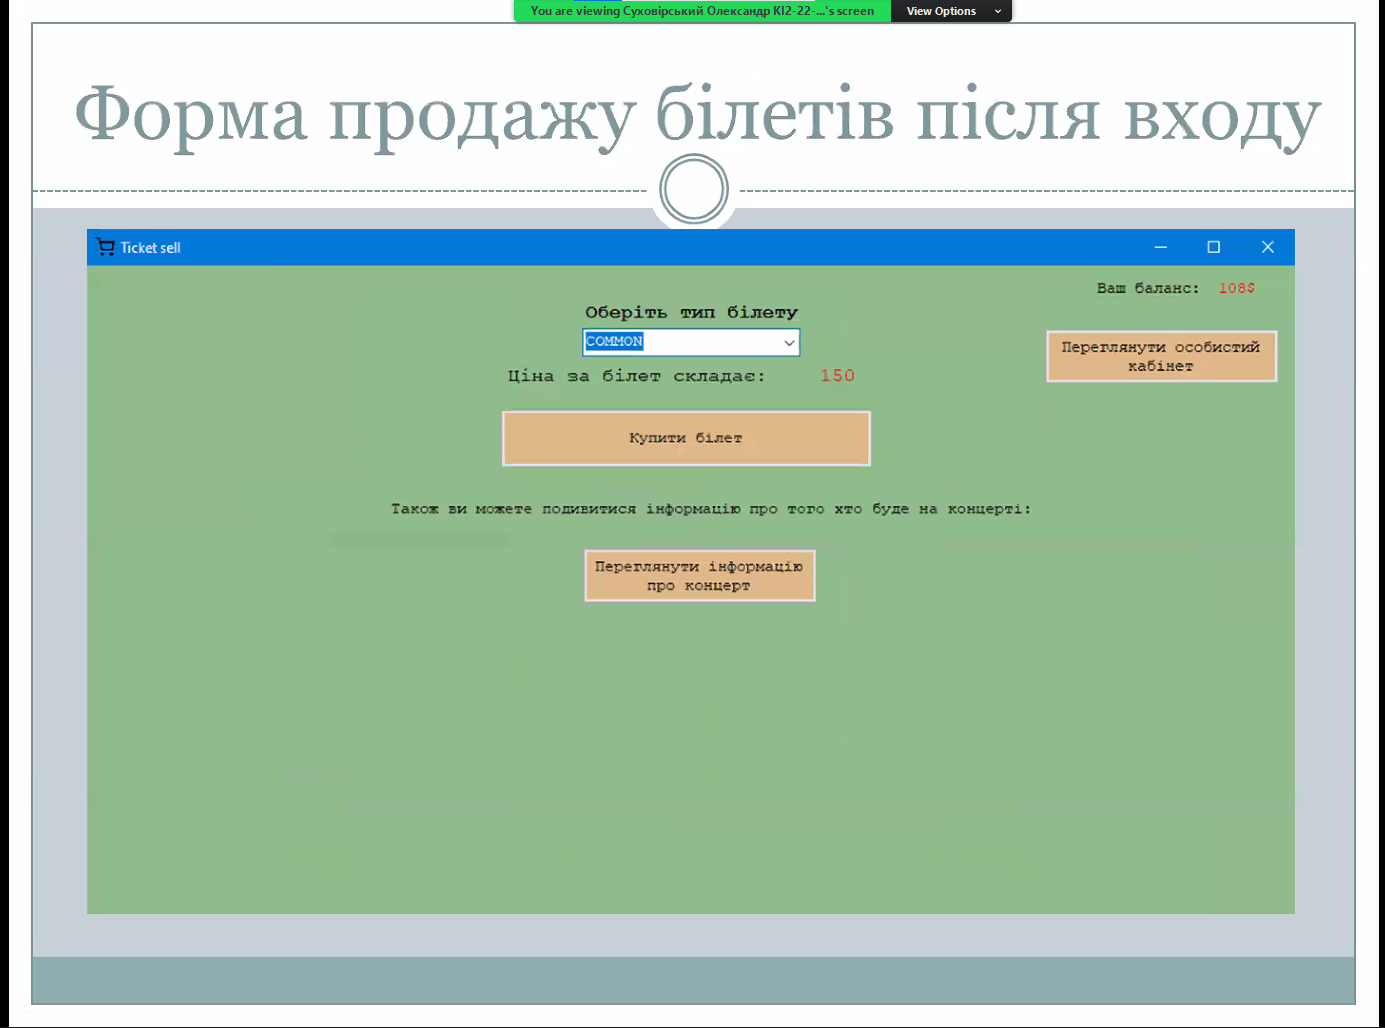This screenshot has width=1385, height=1028.
Task: Open Переглянути особистий кабінет
Action: (1161, 356)
